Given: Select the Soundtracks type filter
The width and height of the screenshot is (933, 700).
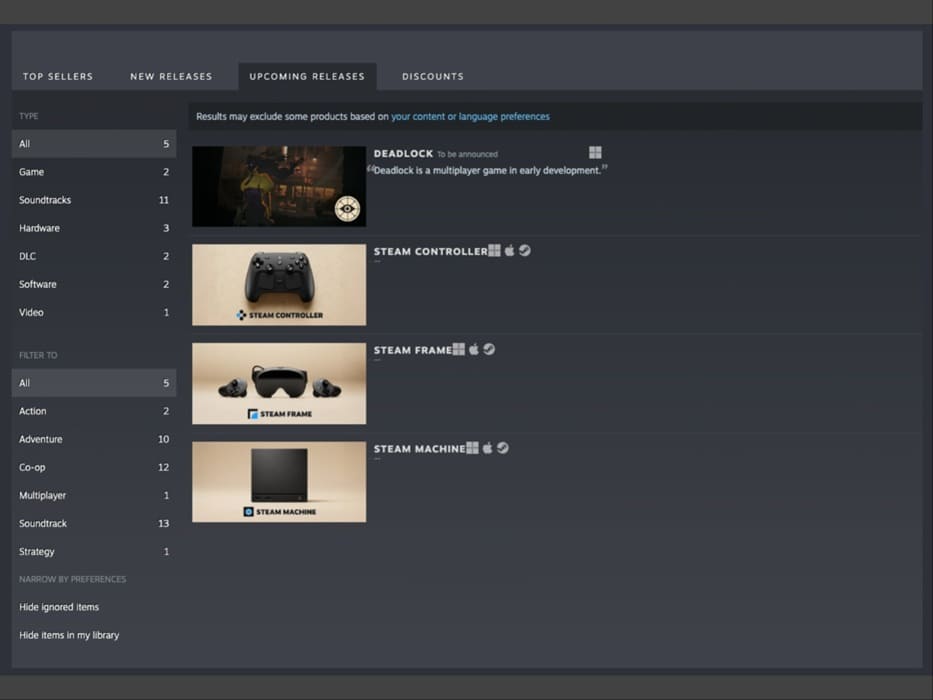Looking at the screenshot, I should (x=45, y=200).
